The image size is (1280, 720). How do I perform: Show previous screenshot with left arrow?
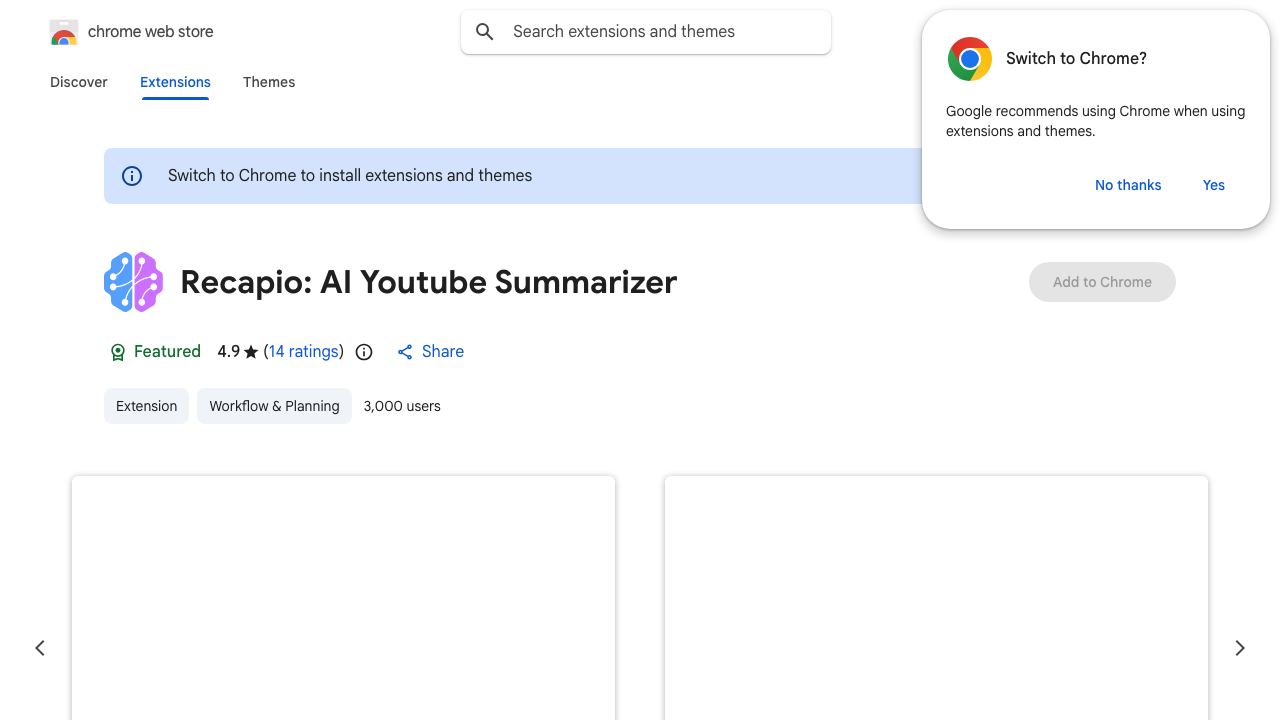click(x=40, y=648)
